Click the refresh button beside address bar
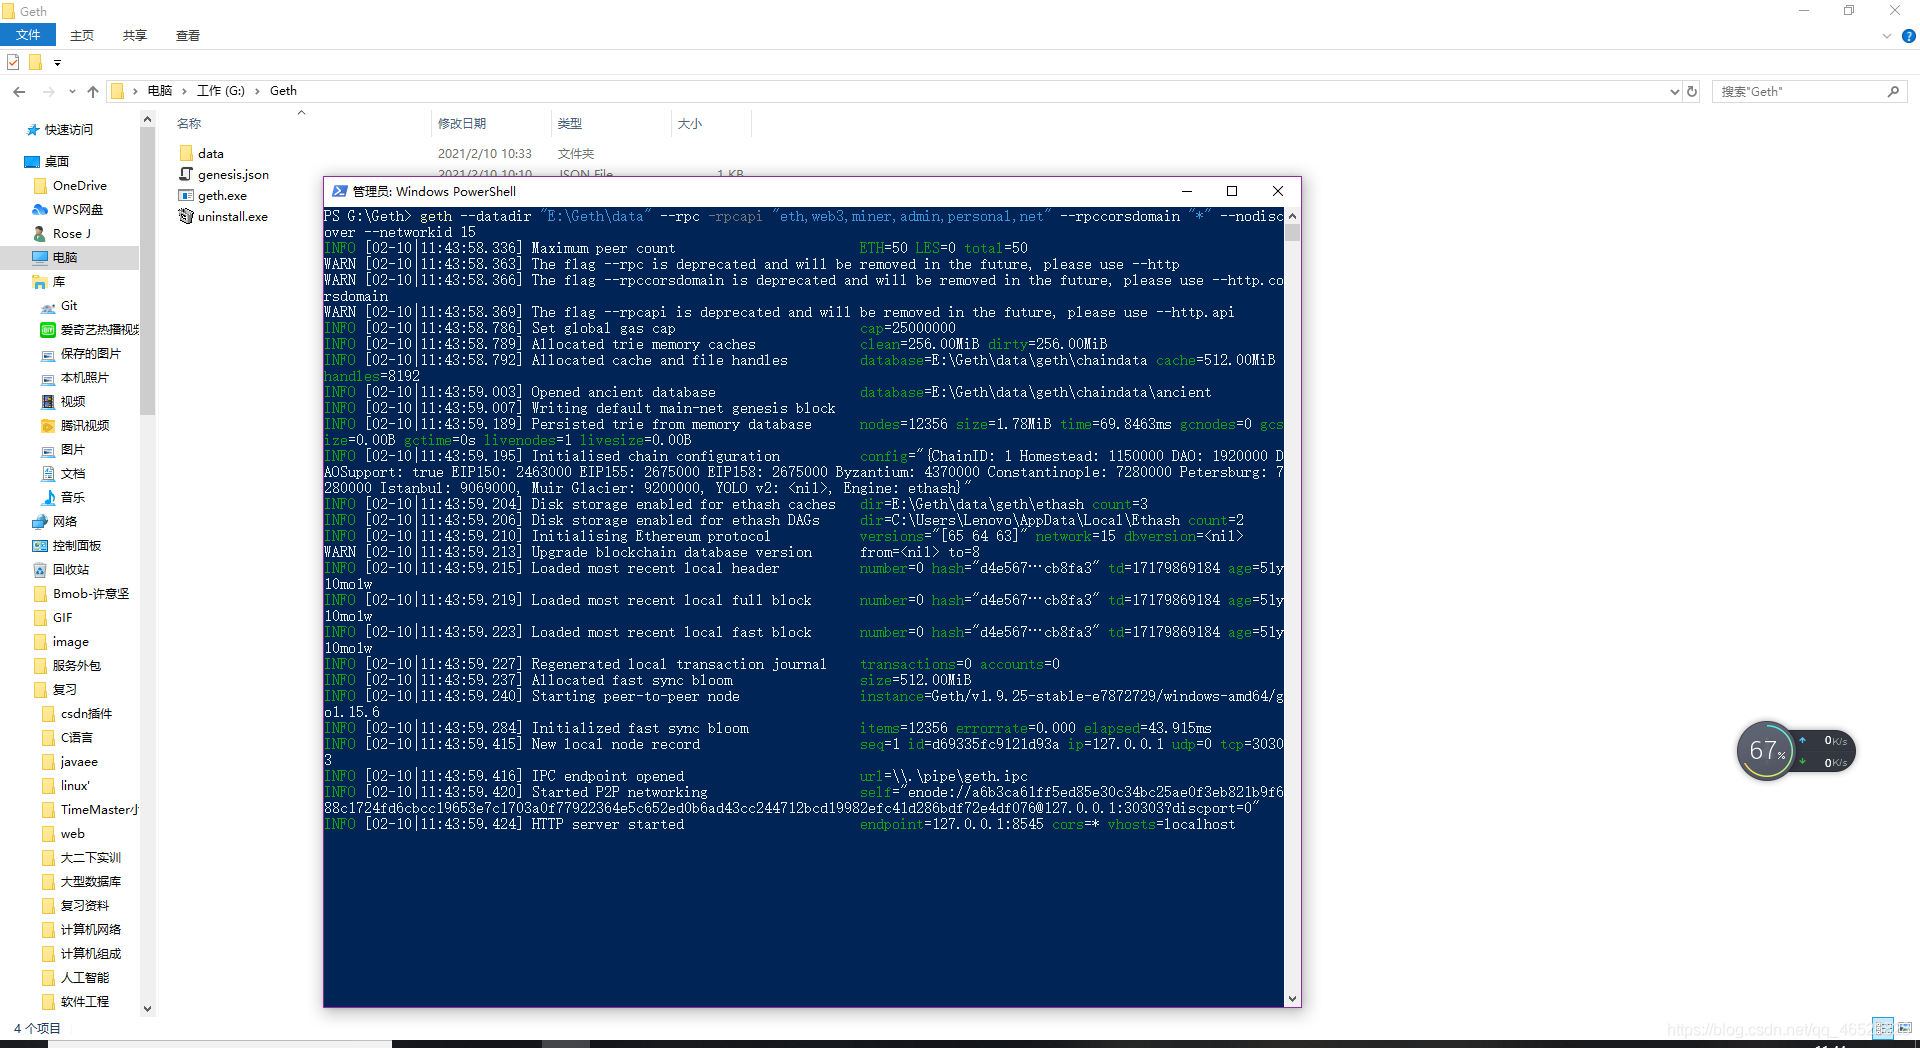This screenshot has height=1048, width=1920. [x=1692, y=91]
